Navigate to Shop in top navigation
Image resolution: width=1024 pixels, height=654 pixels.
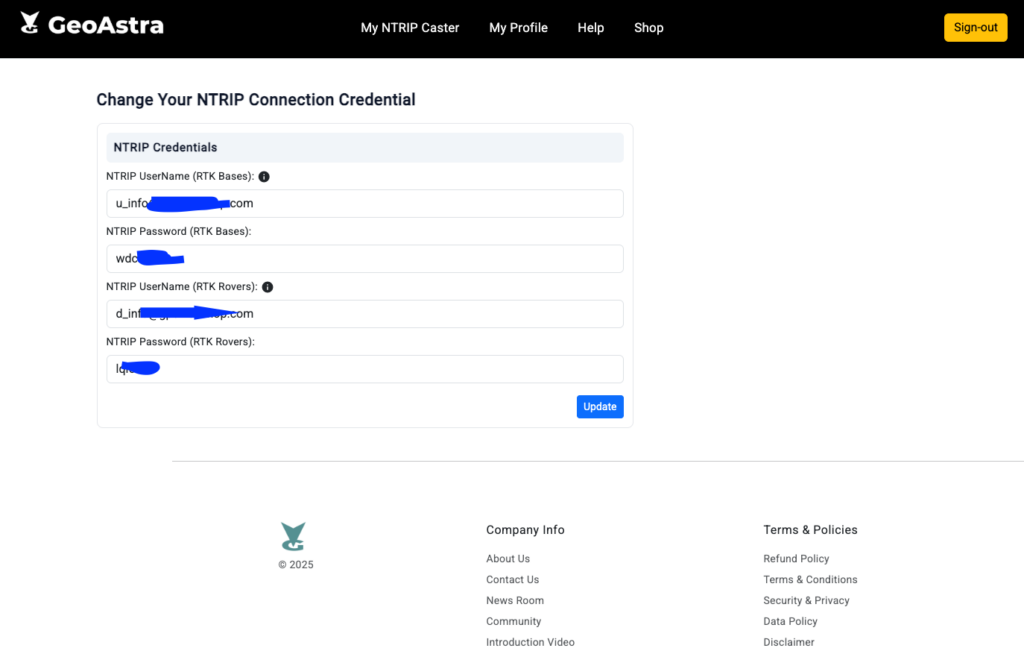649,28
